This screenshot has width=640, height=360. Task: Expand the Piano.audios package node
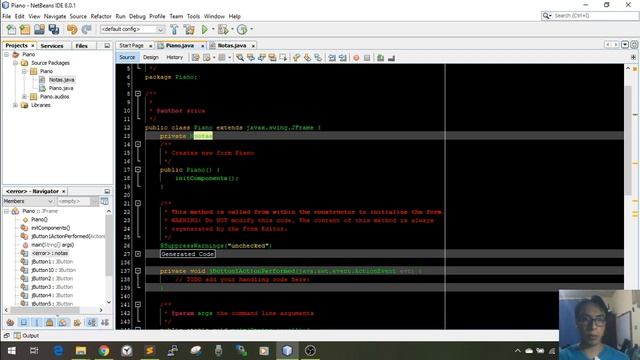point(24,97)
